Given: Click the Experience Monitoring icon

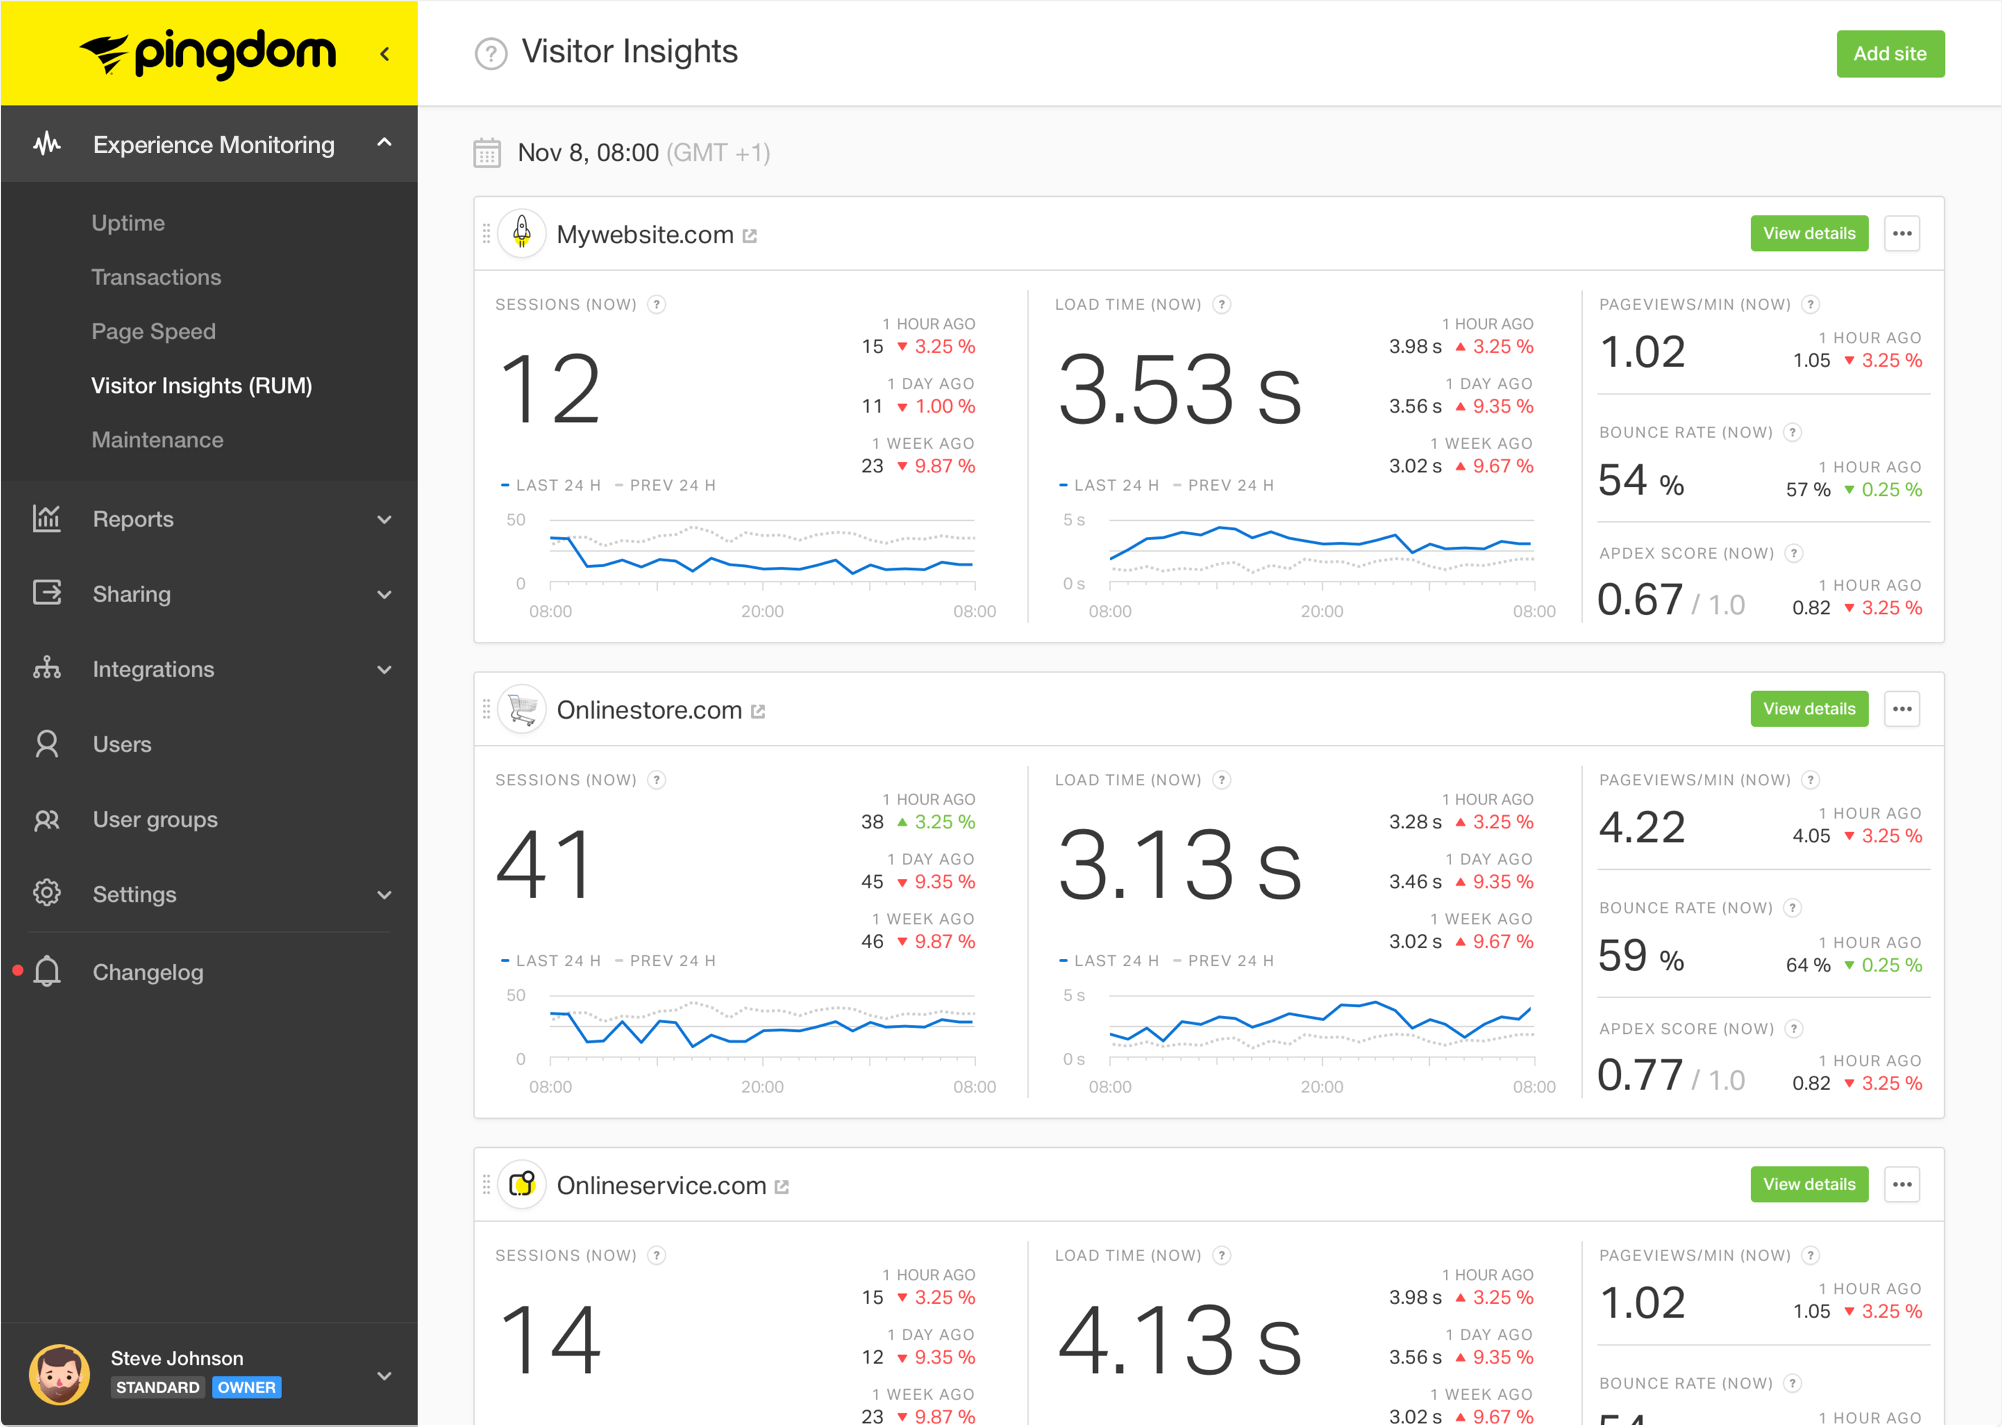Looking at the screenshot, I should click(x=48, y=144).
